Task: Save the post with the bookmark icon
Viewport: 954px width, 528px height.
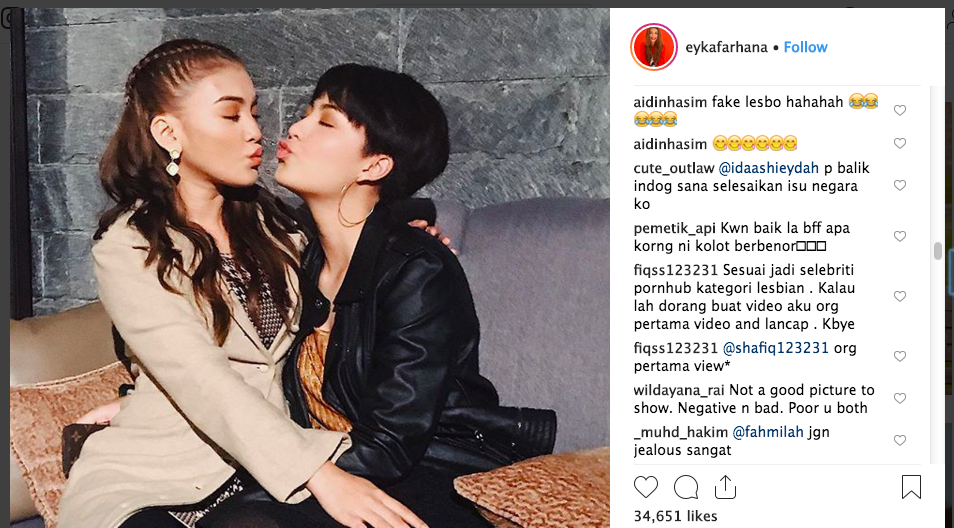Action: click(911, 487)
